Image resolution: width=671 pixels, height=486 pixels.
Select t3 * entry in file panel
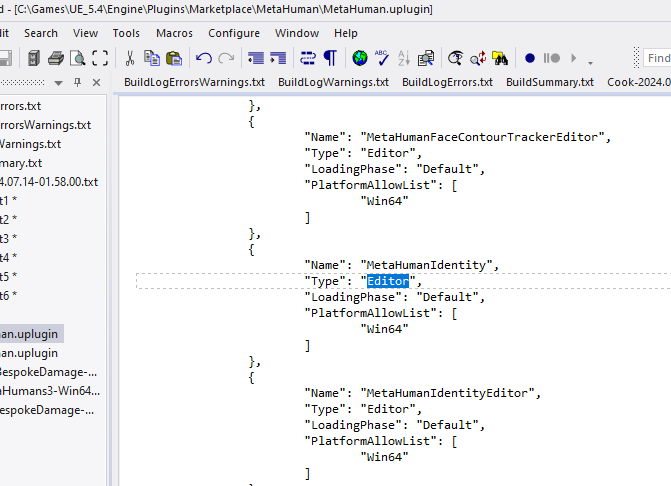click(9, 238)
